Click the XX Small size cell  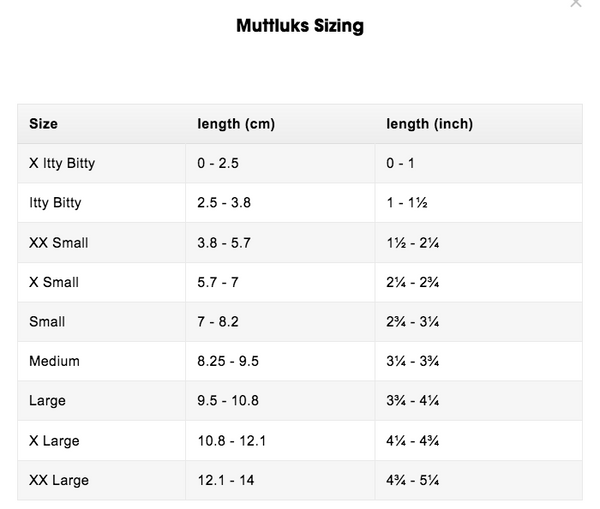pyautogui.click(x=101, y=243)
